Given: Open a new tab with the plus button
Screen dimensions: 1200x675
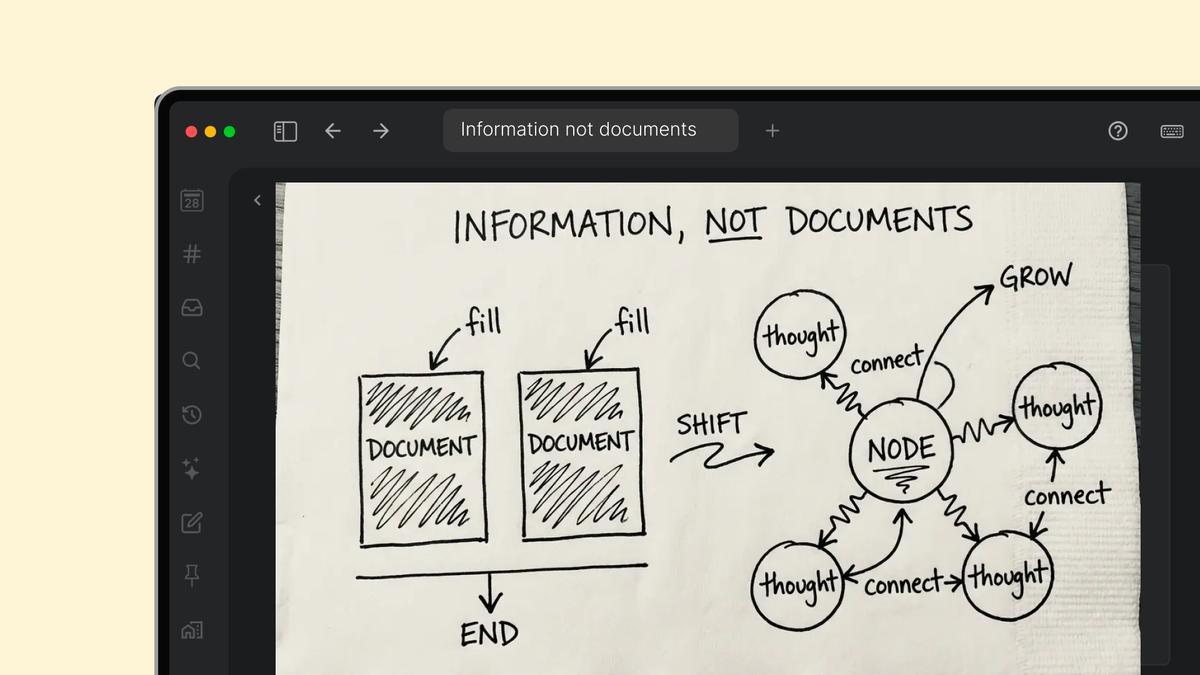Looking at the screenshot, I should [x=772, y=130].
